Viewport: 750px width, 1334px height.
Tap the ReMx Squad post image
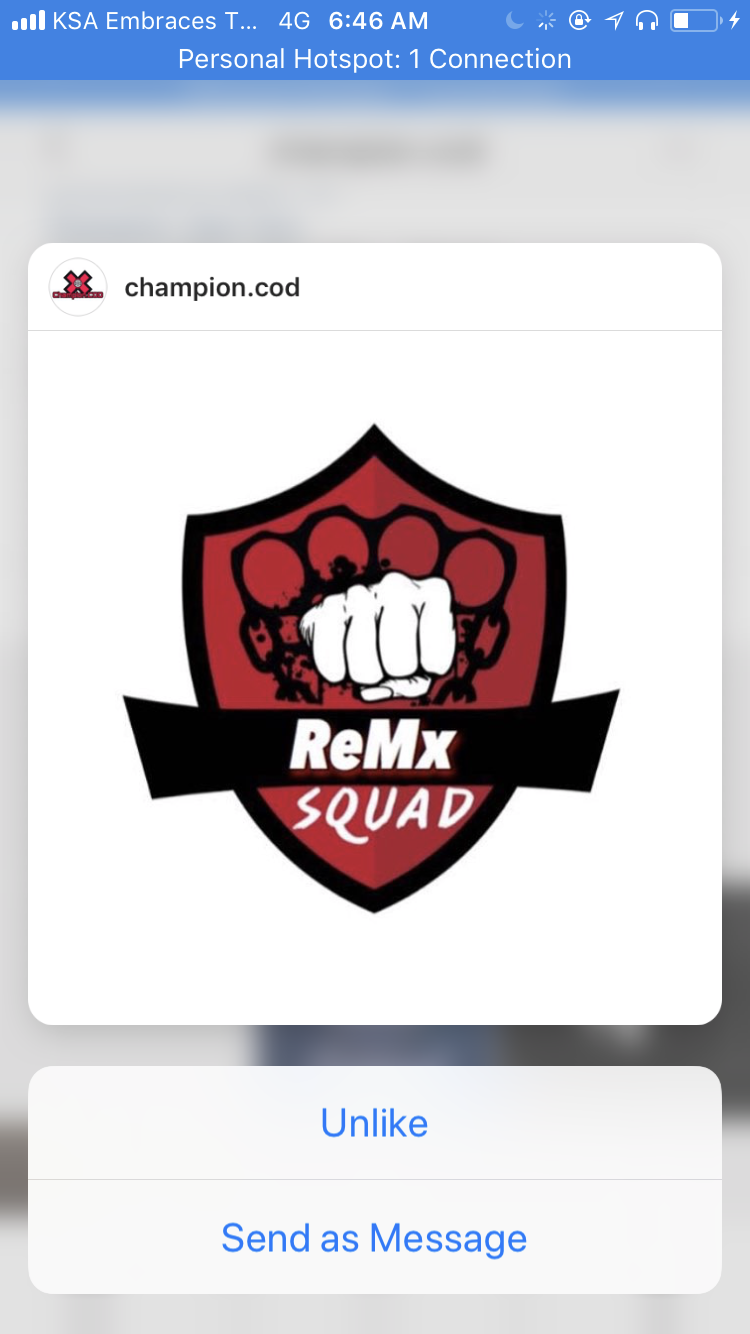pyautogui.click(x=375, y=677)
